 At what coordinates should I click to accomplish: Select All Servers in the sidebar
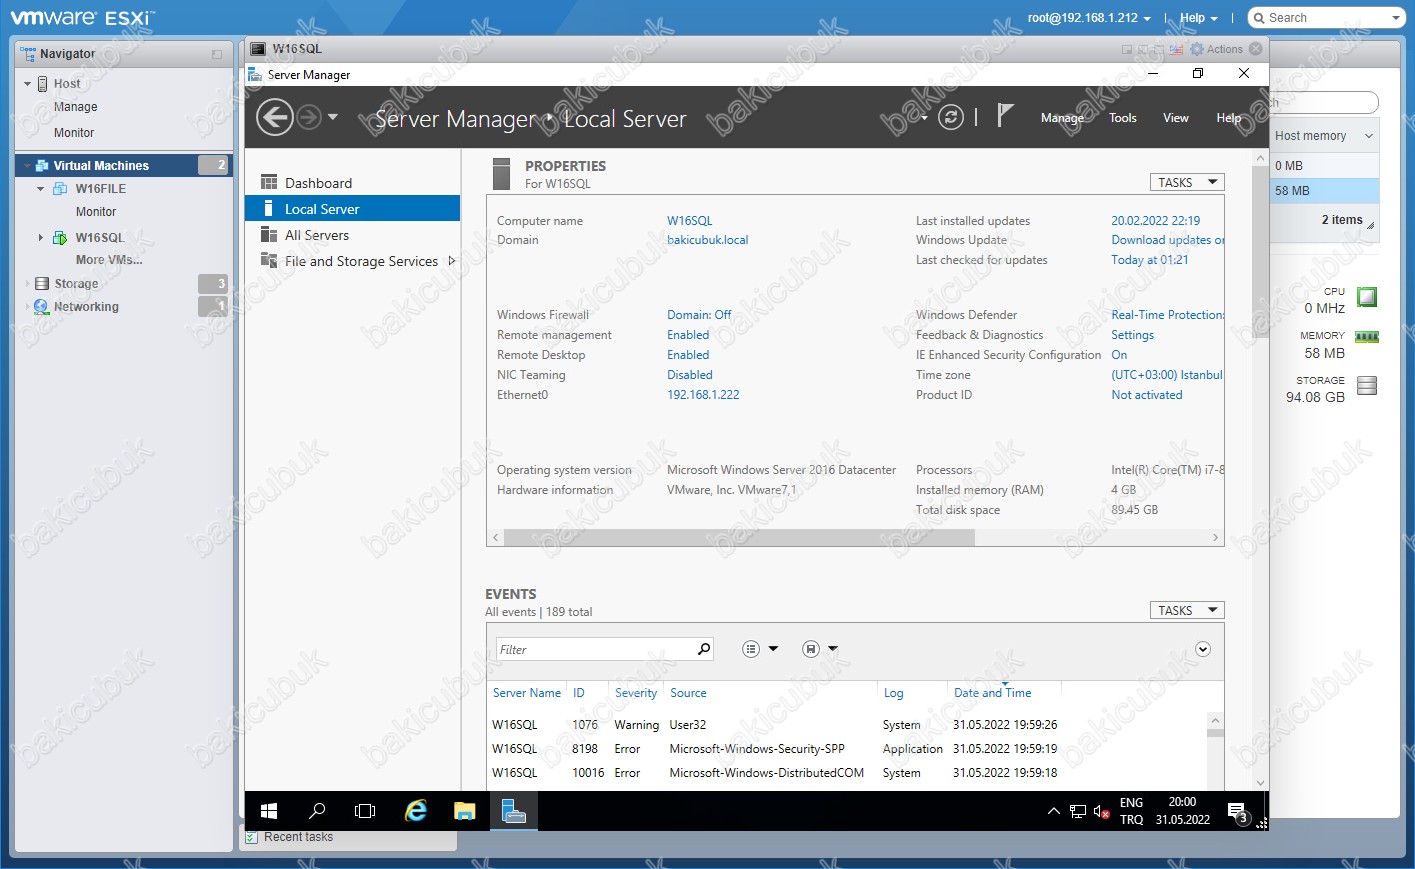coord(316,235)
